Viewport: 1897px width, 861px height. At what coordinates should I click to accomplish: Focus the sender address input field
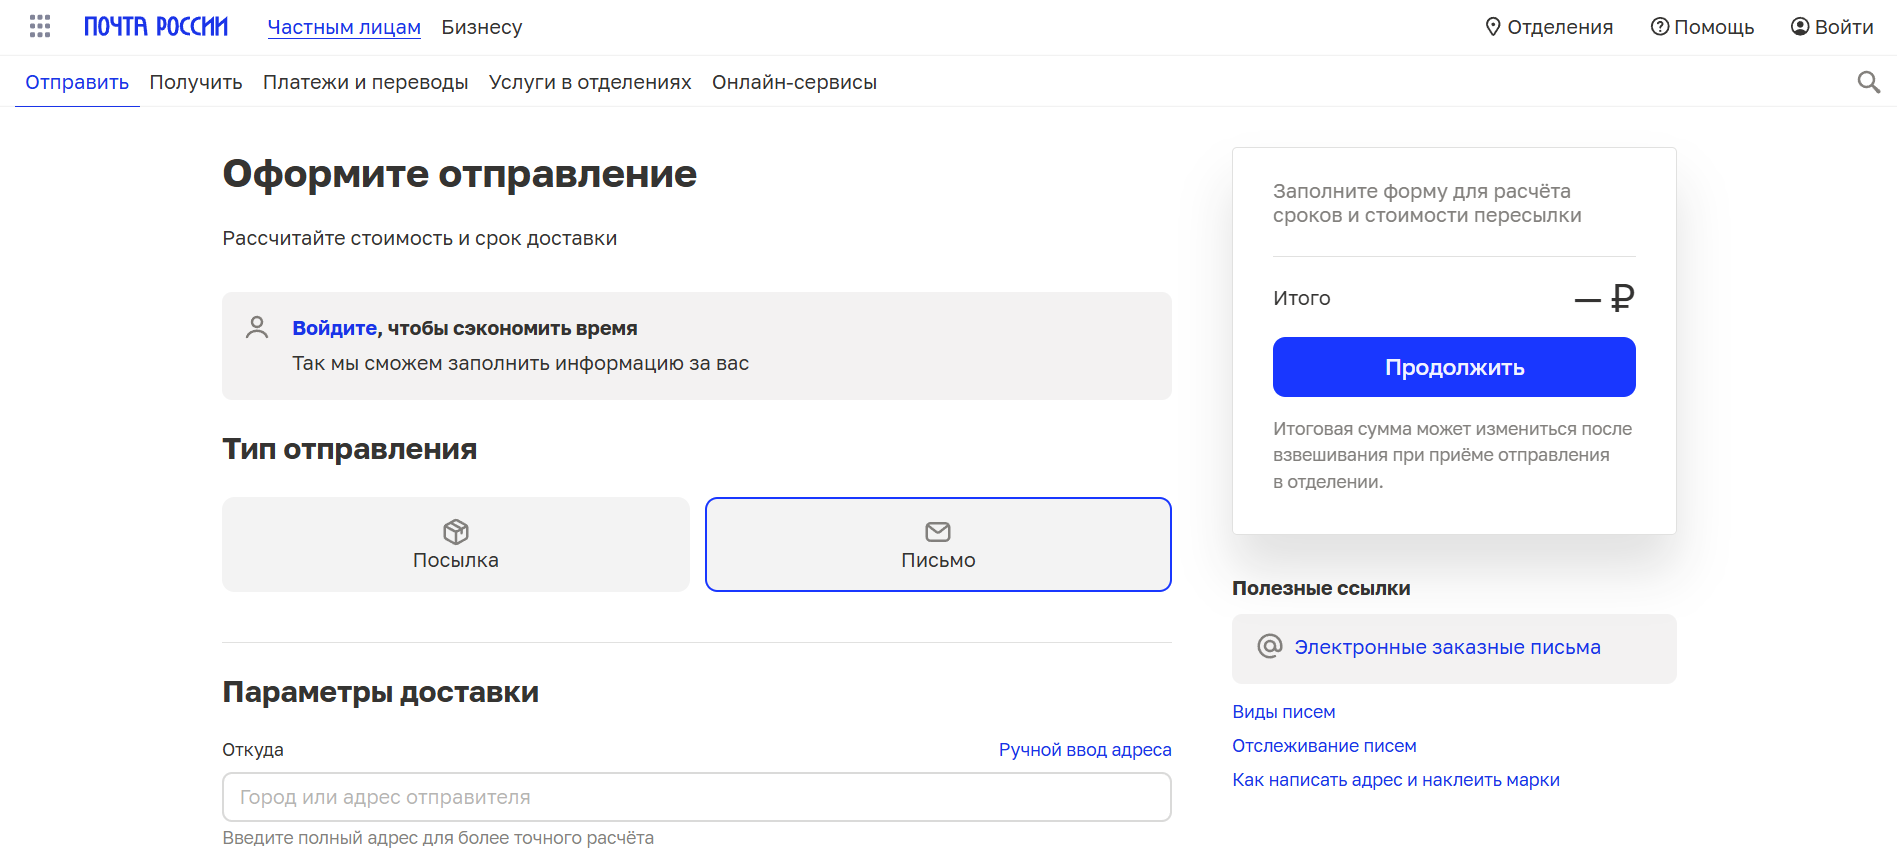coord(697,797)
